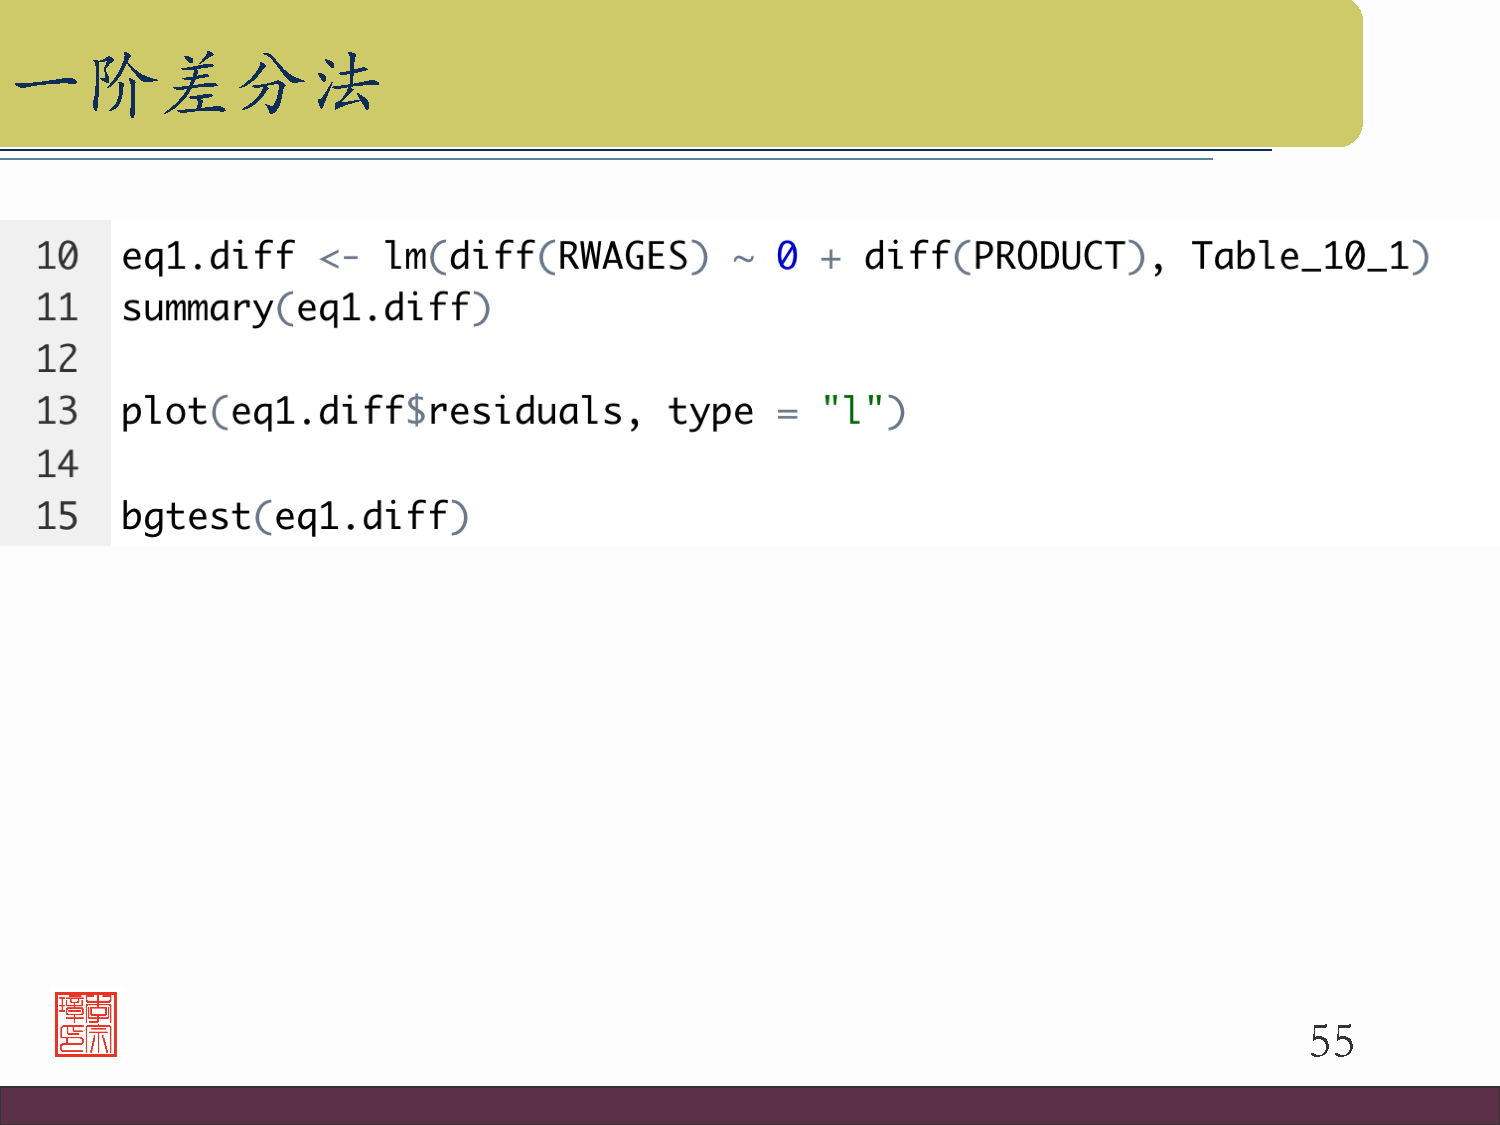Click the dark purple footer bar
The width and height of the screenshot is (1500, 1125).
(x=750, y=1105)
